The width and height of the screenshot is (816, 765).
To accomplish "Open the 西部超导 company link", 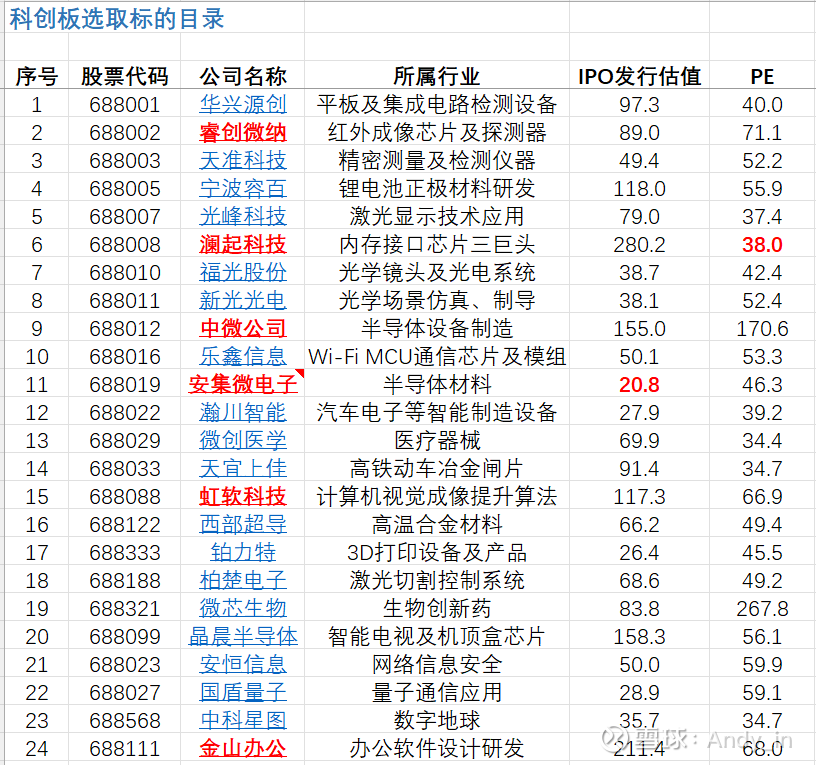I will click(x=243, y=525).
